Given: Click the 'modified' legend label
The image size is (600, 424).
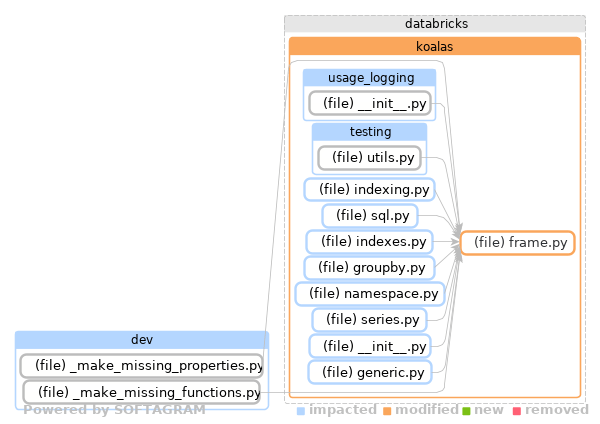Looking at the screenshot, I should 427,410.
